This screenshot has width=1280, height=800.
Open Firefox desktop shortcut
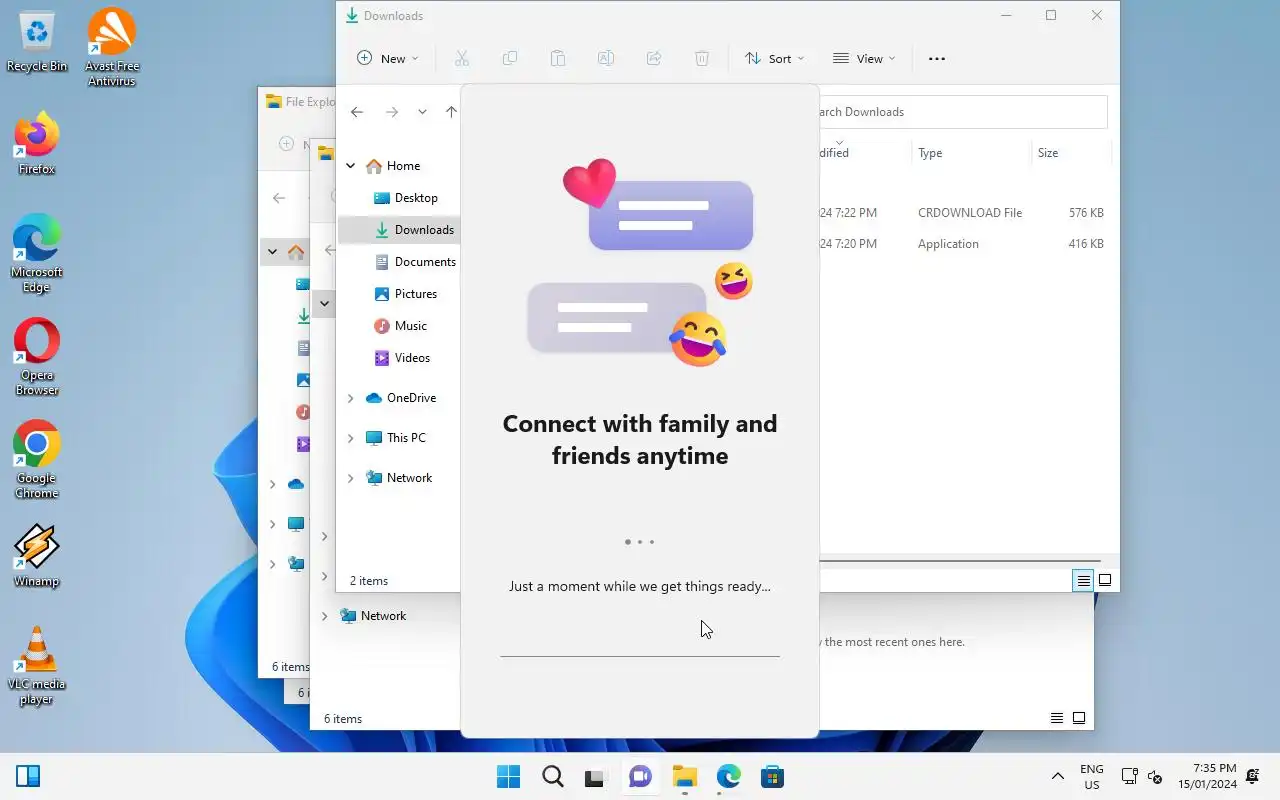click(x=37, y=145)
